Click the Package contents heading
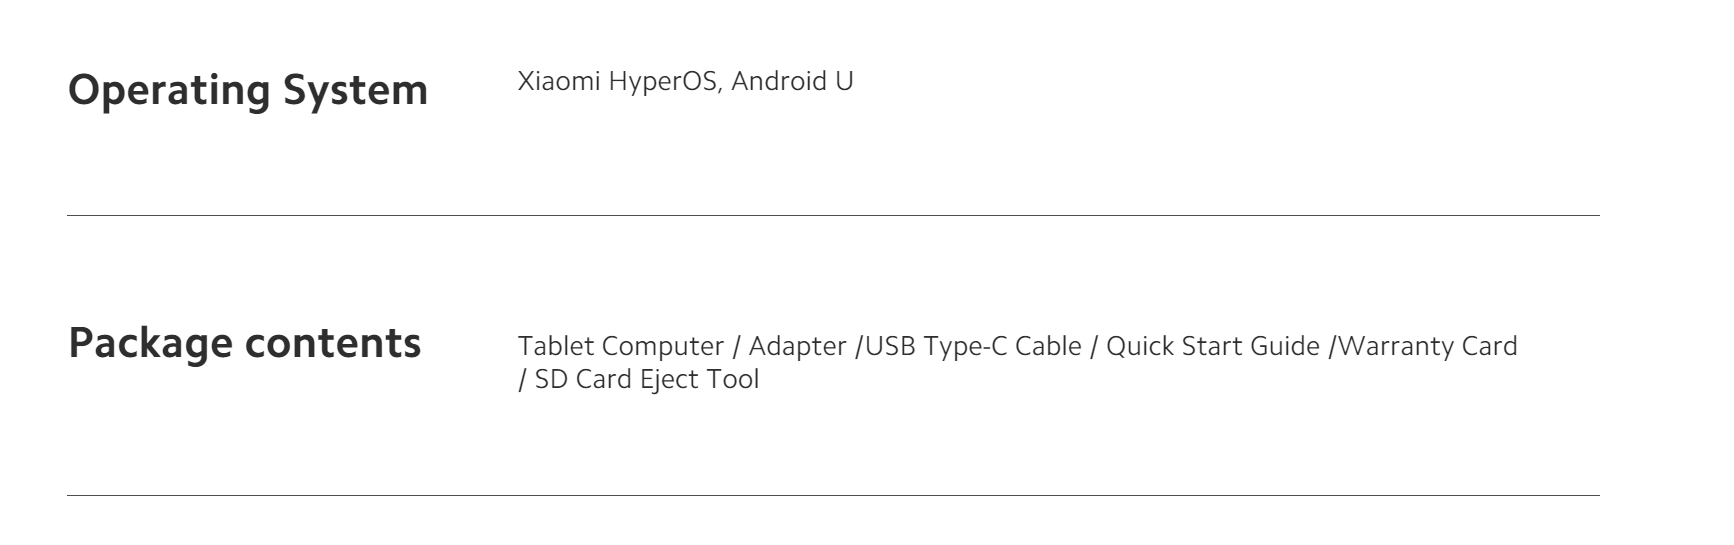 (x=244, y=343)
